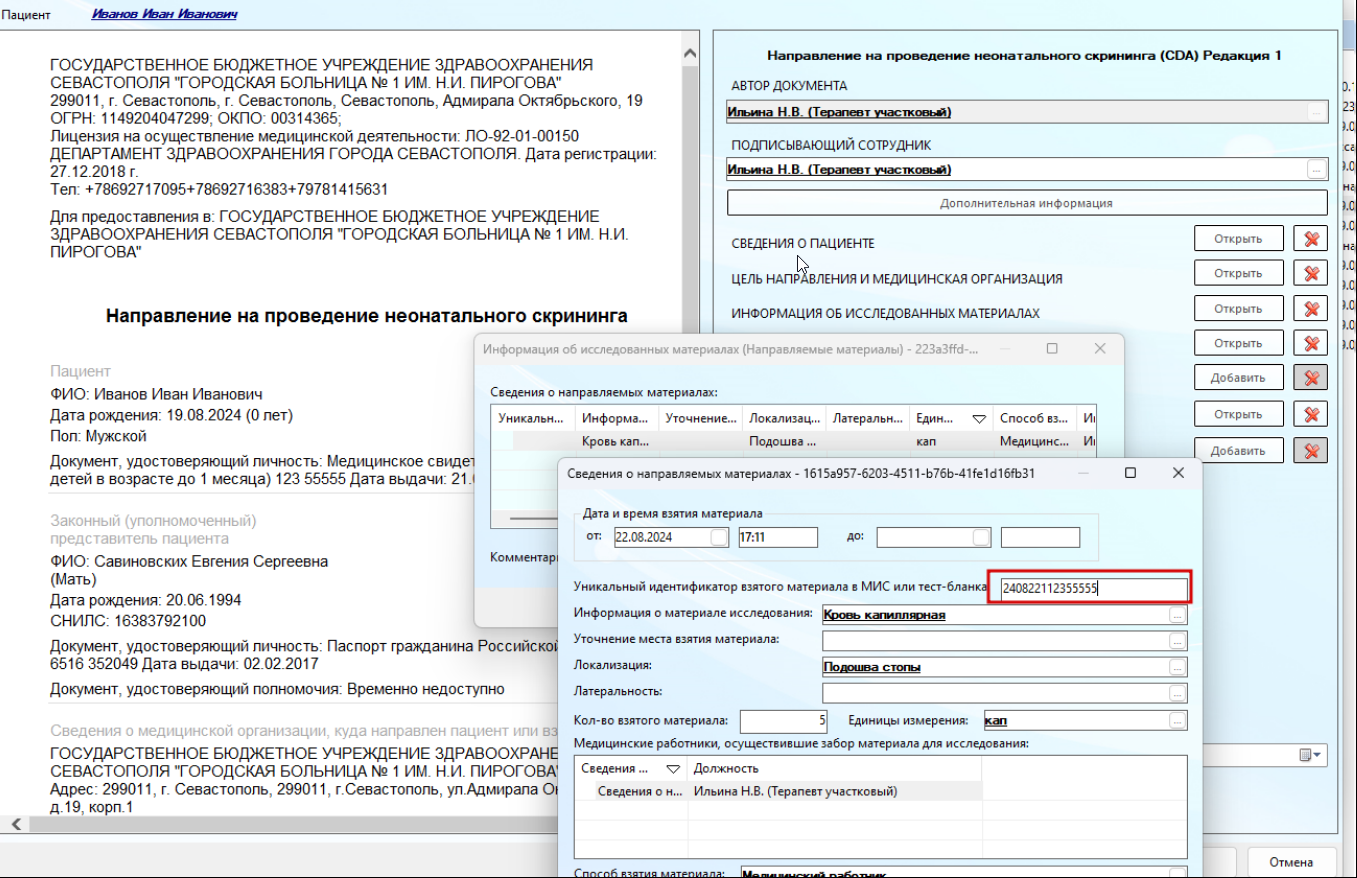
Task: Open lookup for 'Подписывающий сотрудник' field
Action: tap(1316, 171)
